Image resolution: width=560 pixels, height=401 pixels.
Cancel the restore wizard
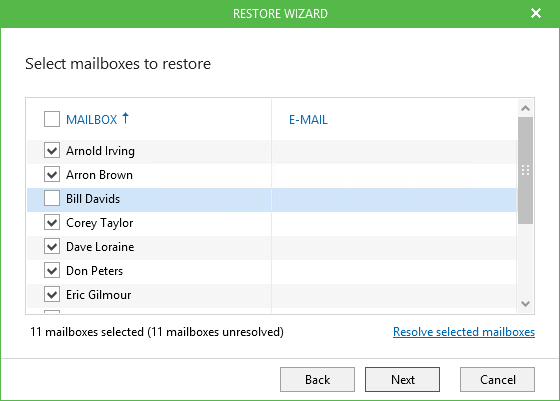click(497, 379)
